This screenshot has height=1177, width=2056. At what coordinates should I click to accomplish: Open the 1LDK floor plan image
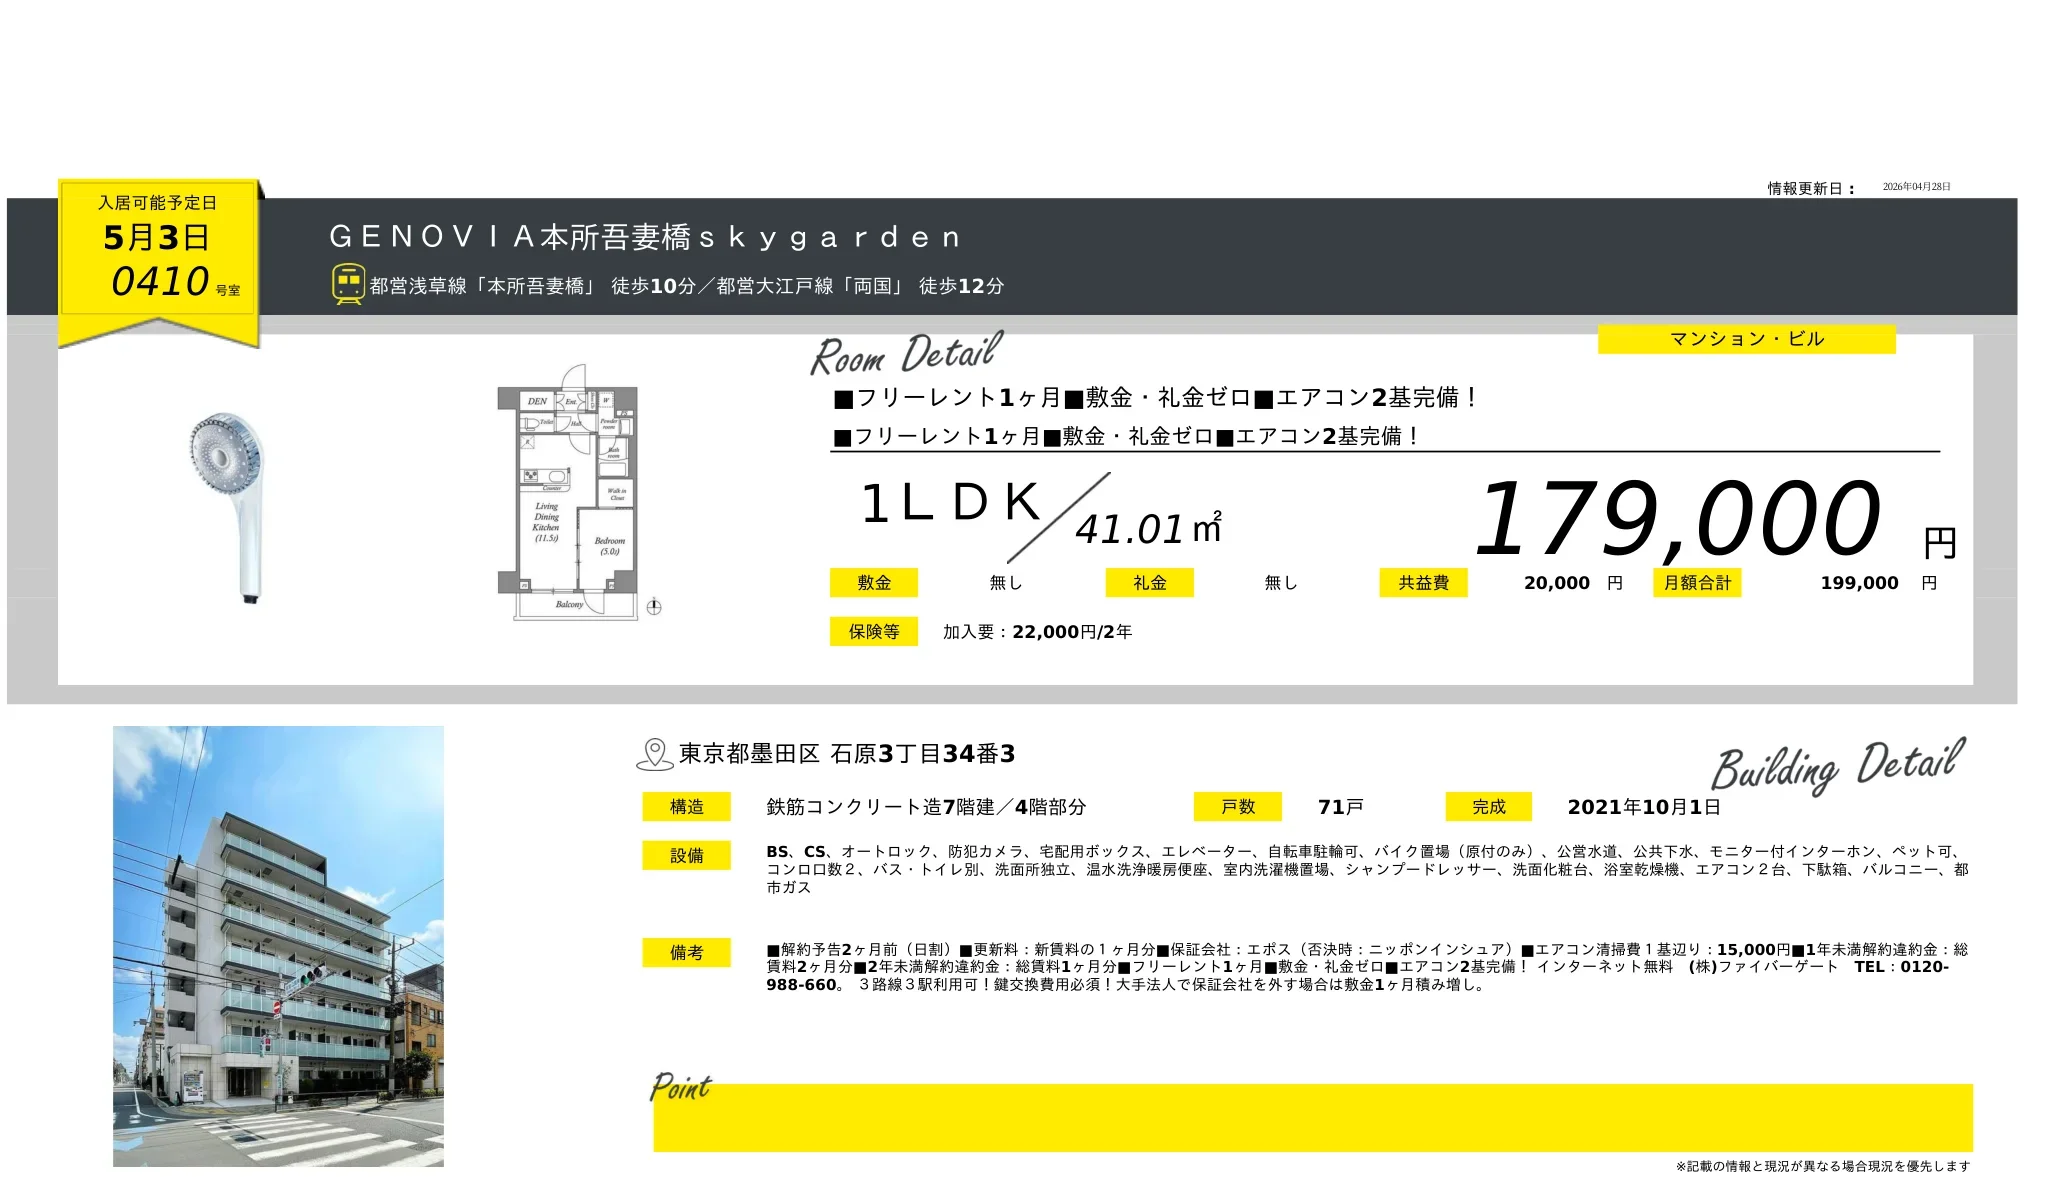coord(567,491)
